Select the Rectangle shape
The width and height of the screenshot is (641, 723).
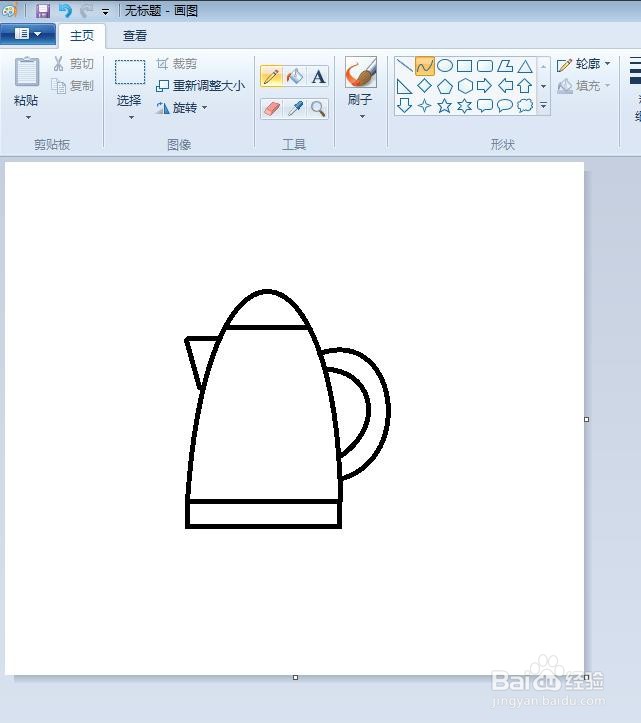point(464,66)
